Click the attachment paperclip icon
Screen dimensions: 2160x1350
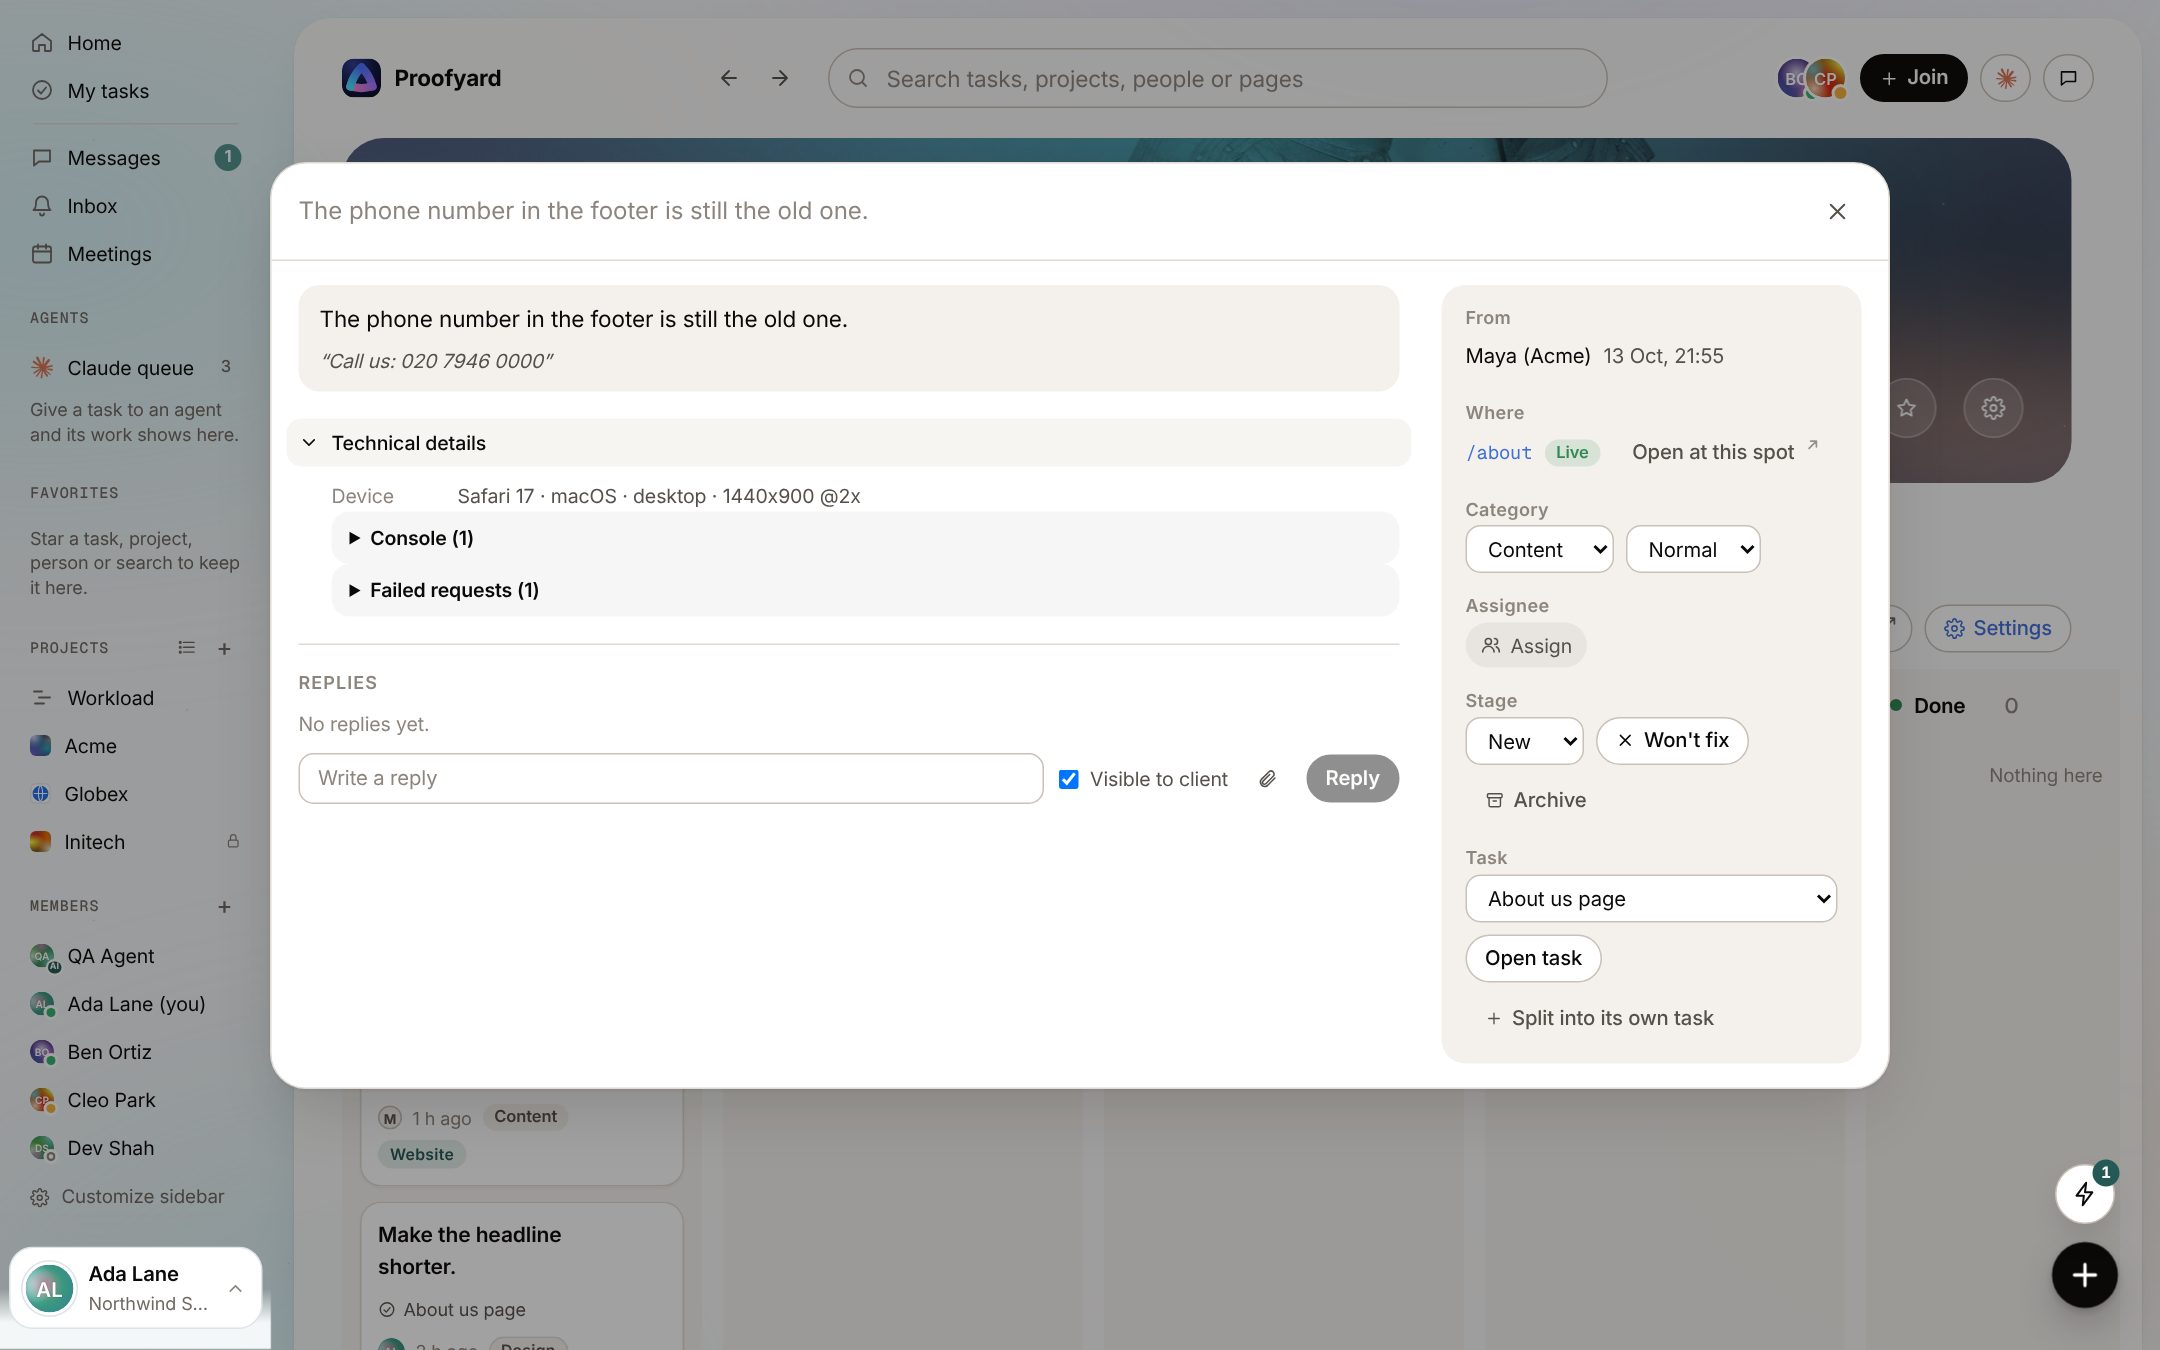1267,779
